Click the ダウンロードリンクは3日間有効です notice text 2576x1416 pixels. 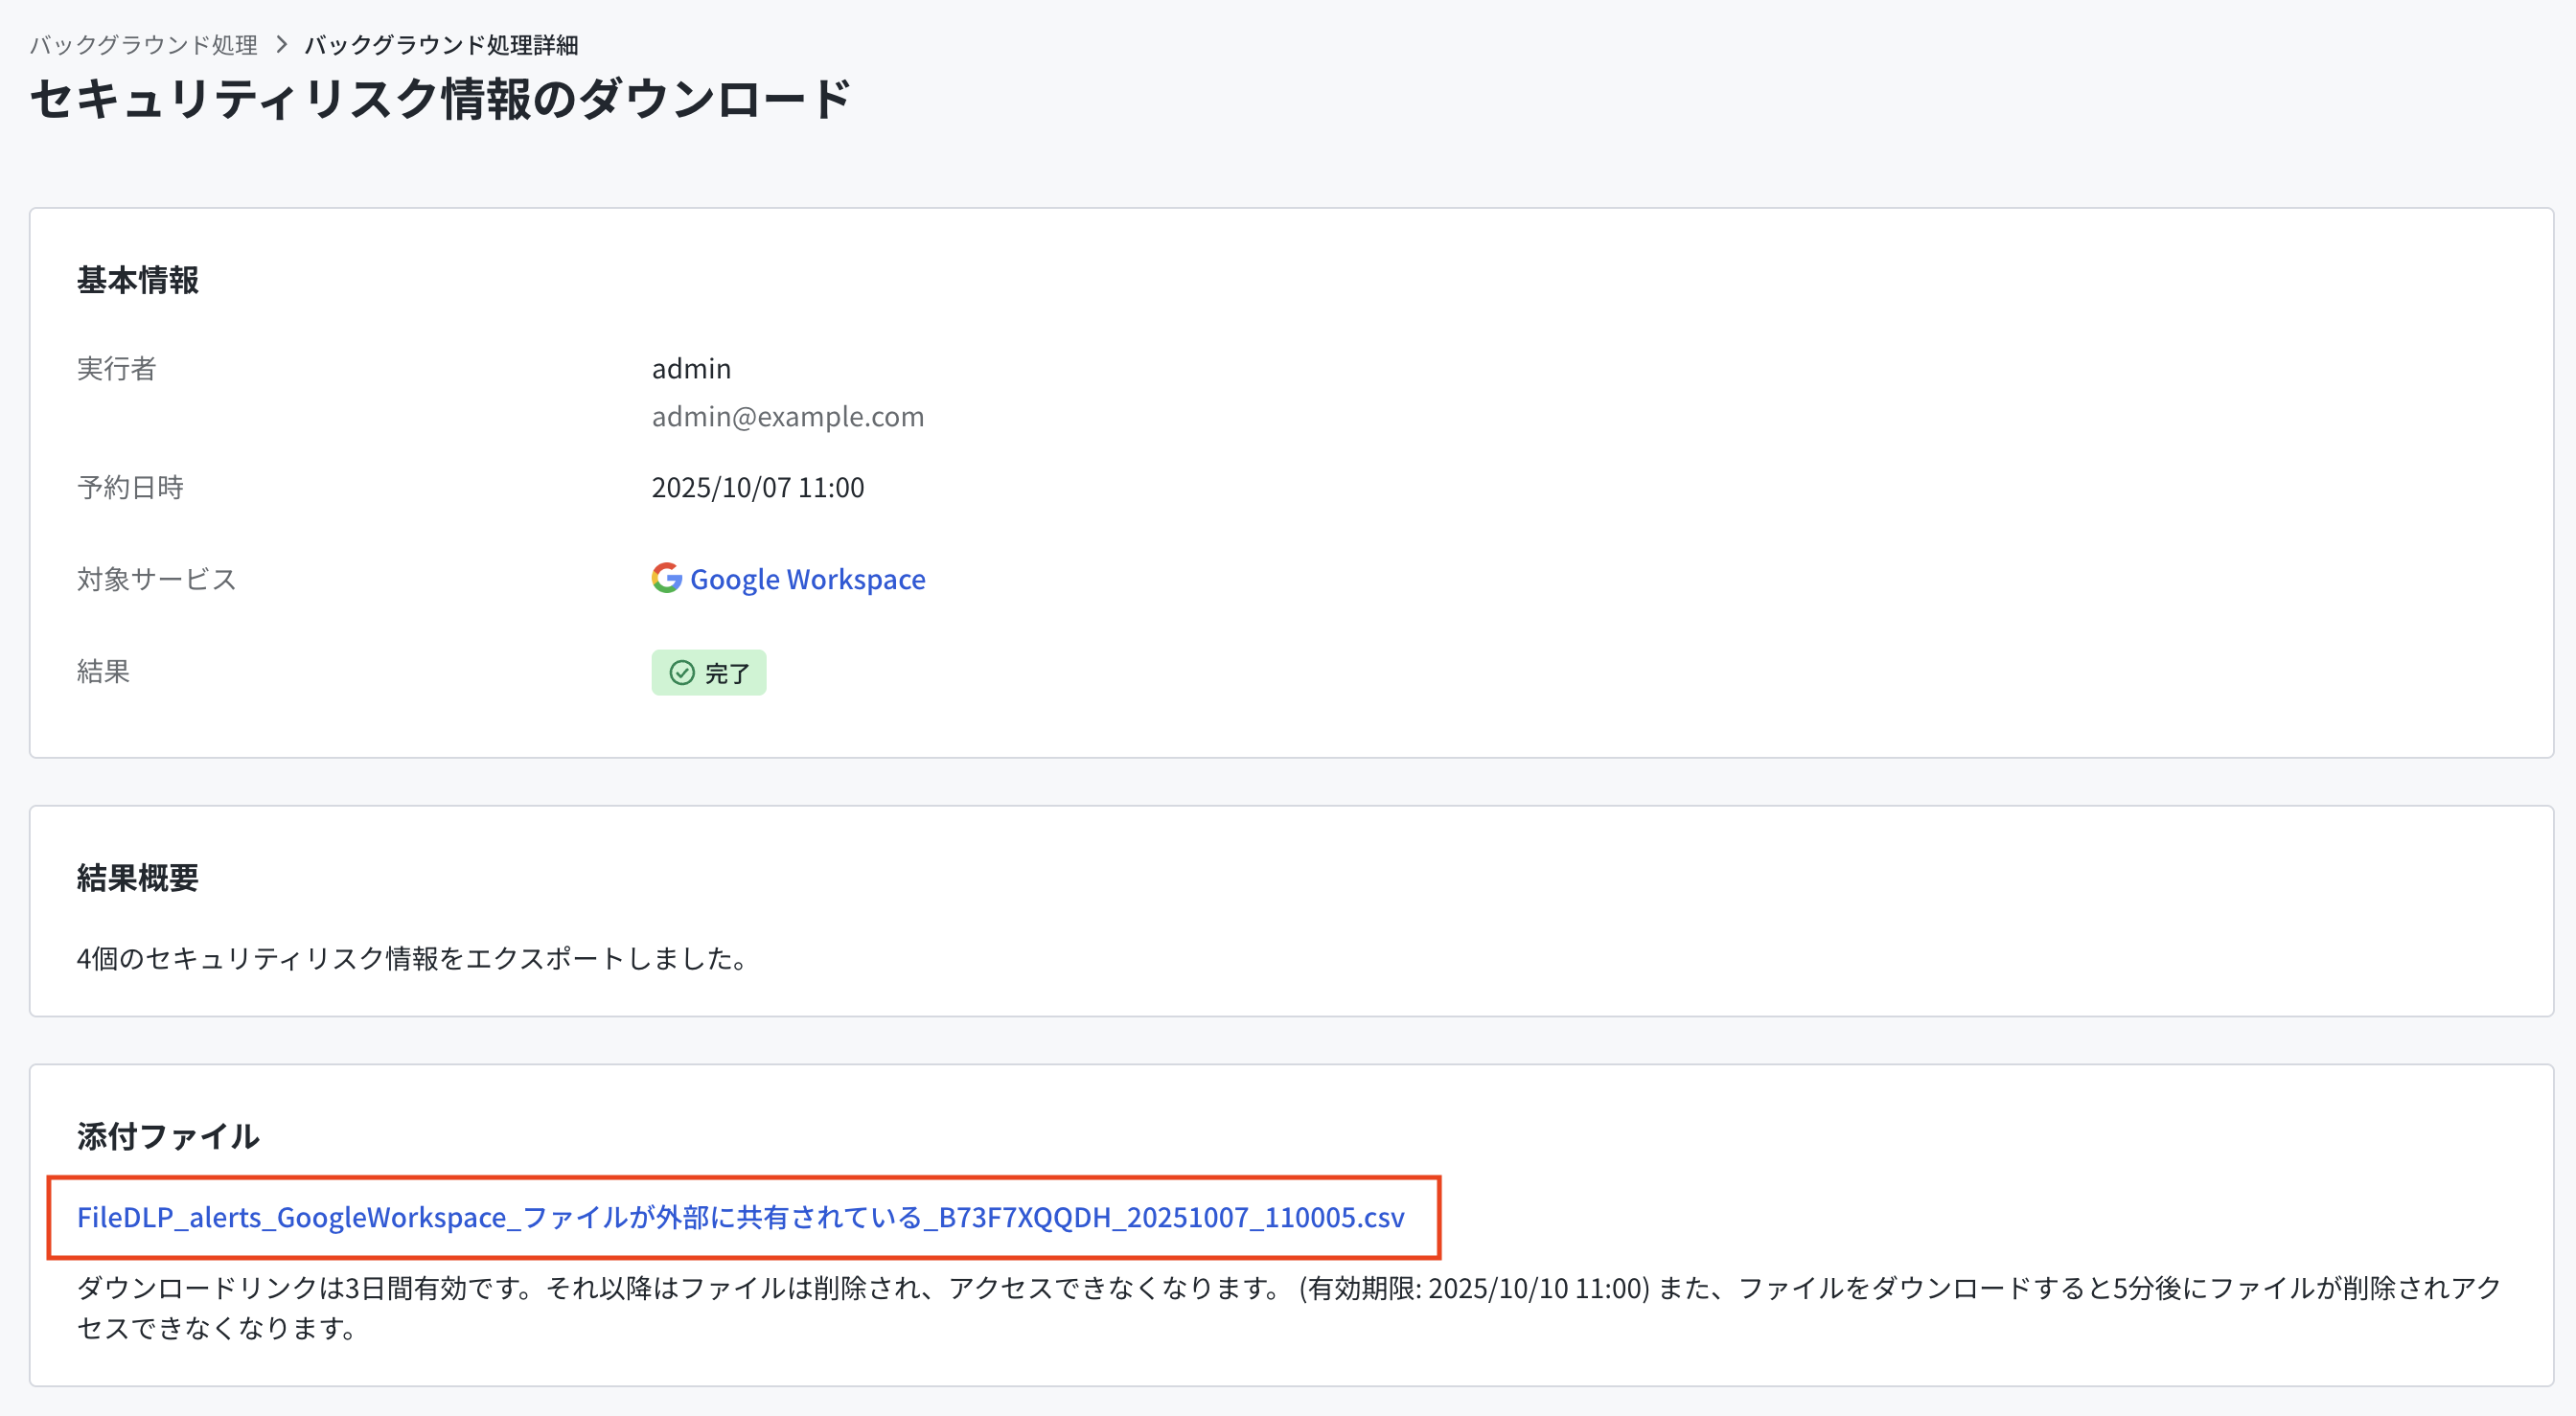pos(1289,1308)
